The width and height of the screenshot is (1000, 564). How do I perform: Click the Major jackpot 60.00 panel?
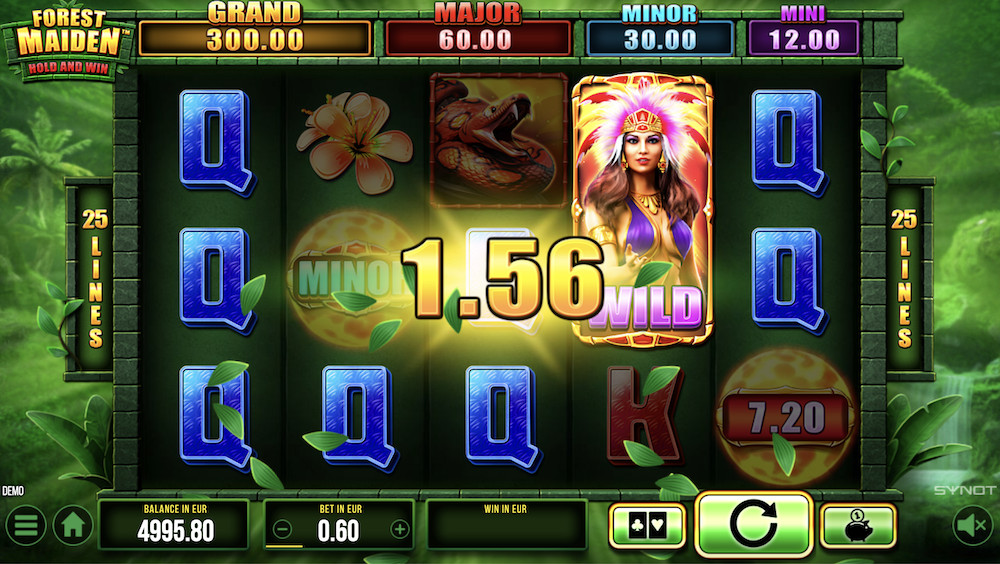478,38
